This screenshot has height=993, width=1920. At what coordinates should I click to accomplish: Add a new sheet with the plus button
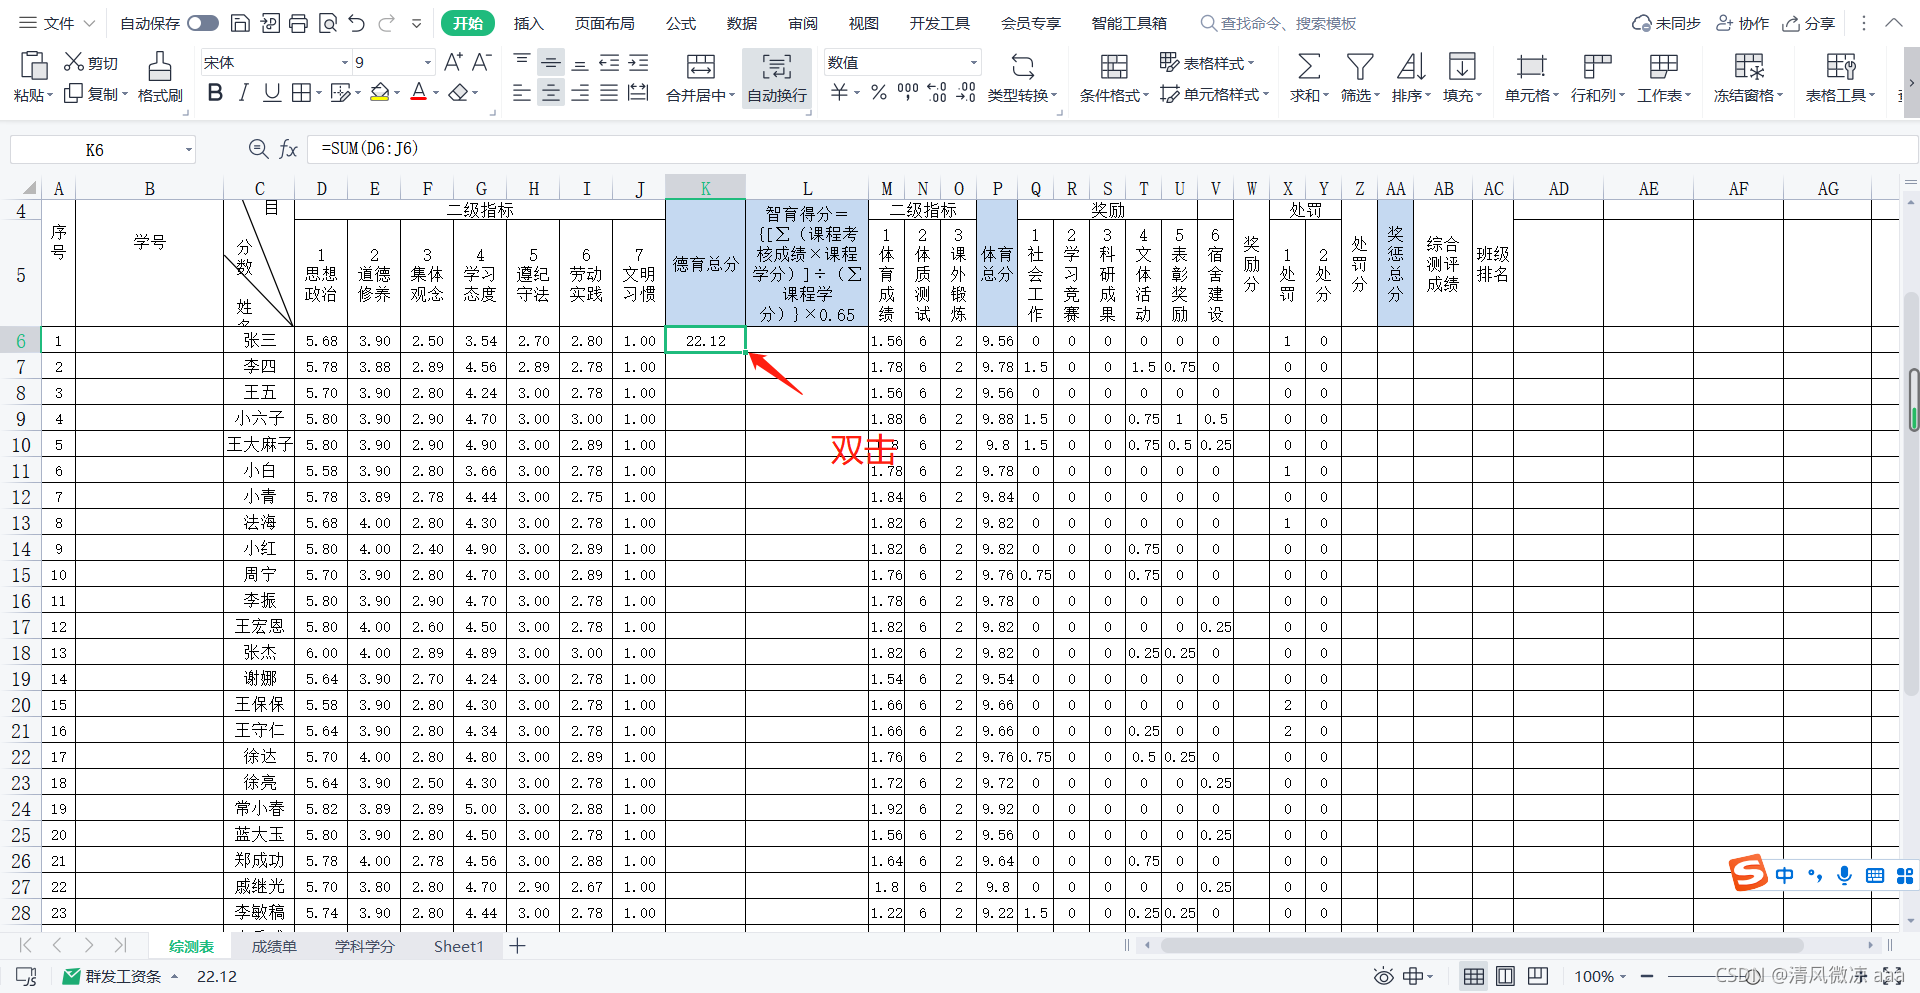517,946
